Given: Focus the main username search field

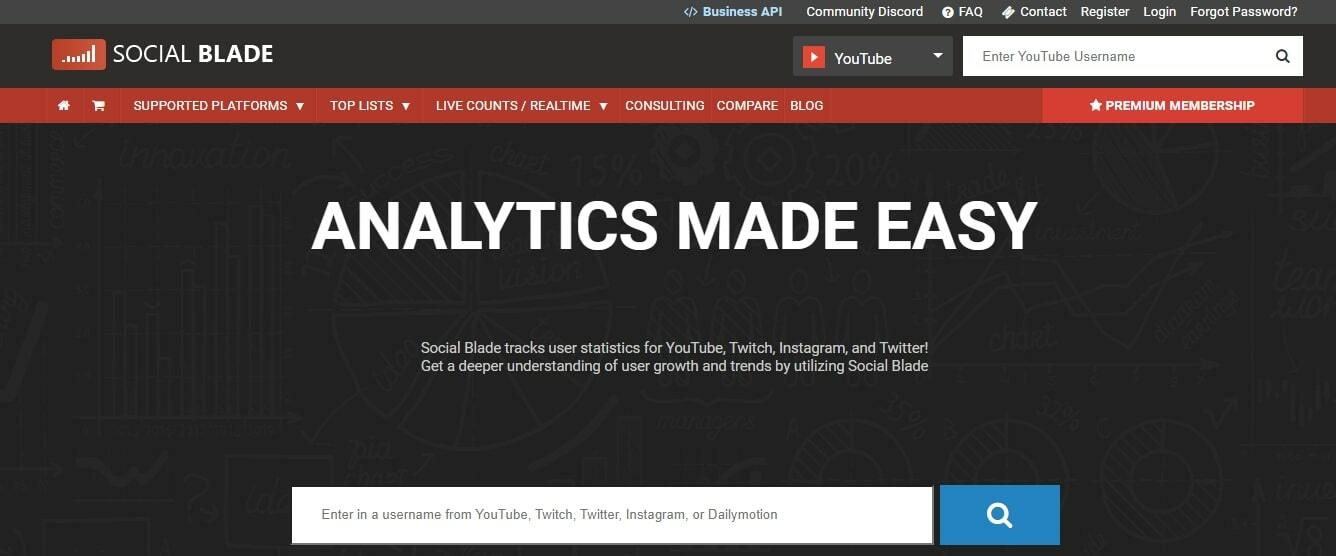Looking at the screenshot, I should [x=612, y=515].
